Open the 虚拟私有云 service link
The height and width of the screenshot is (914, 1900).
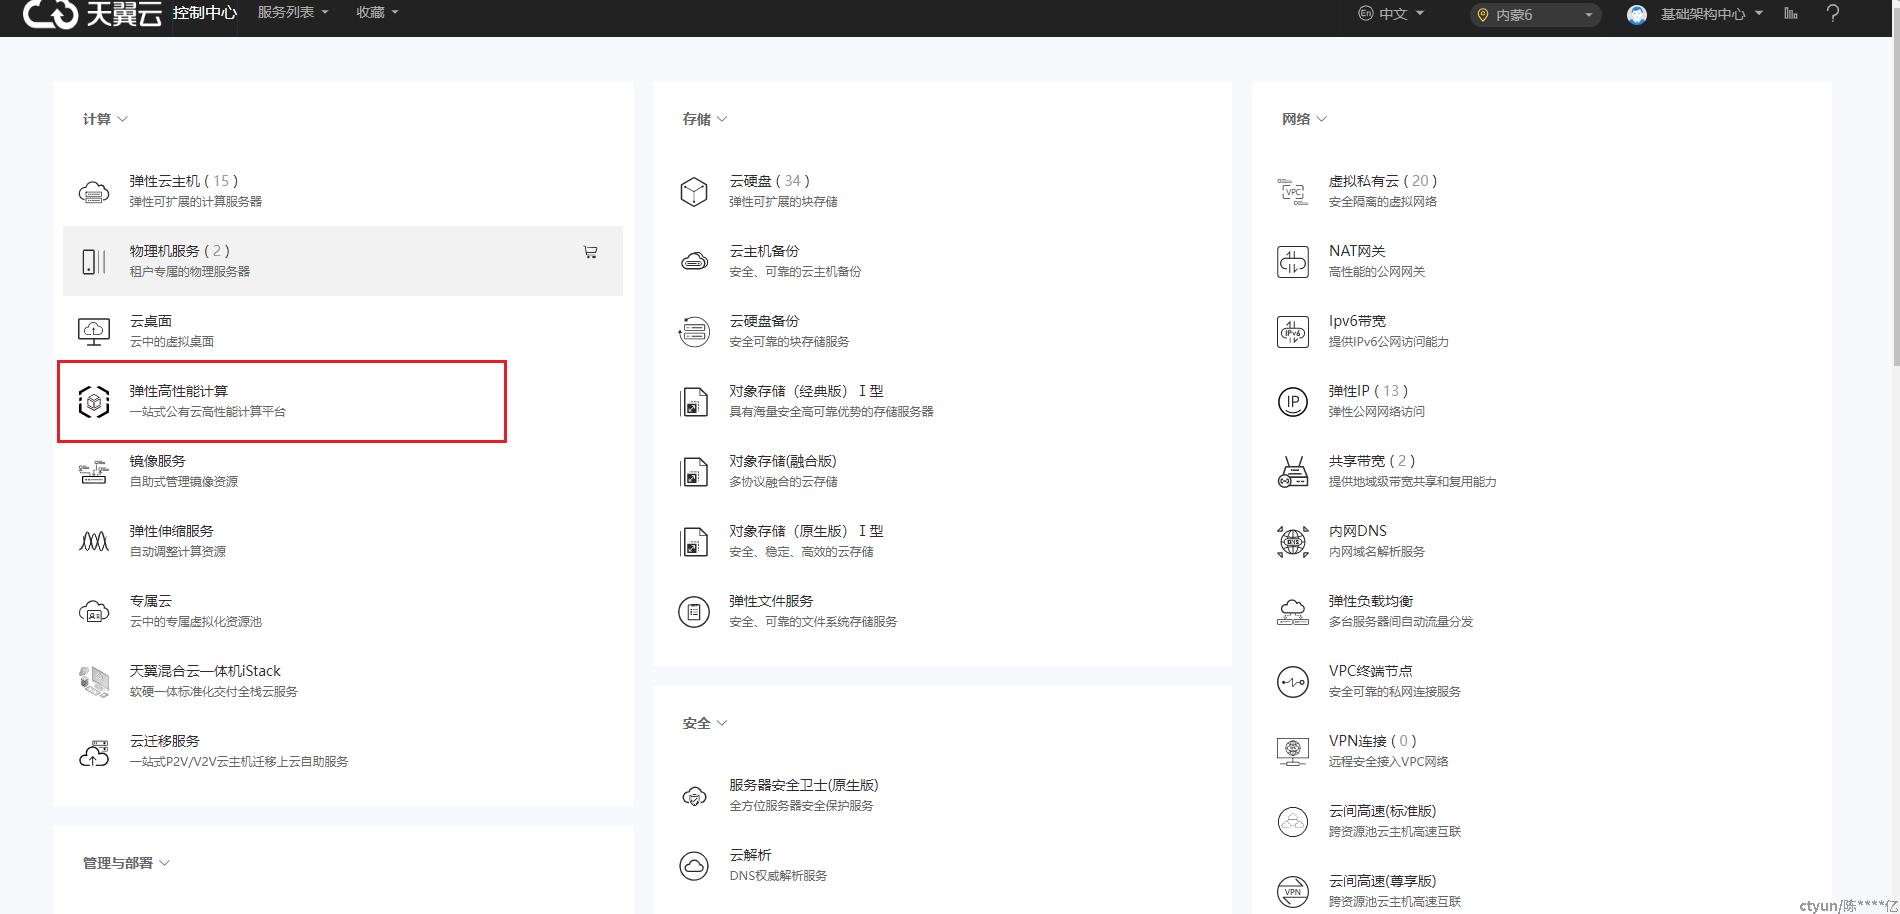tap(1364, 181)
